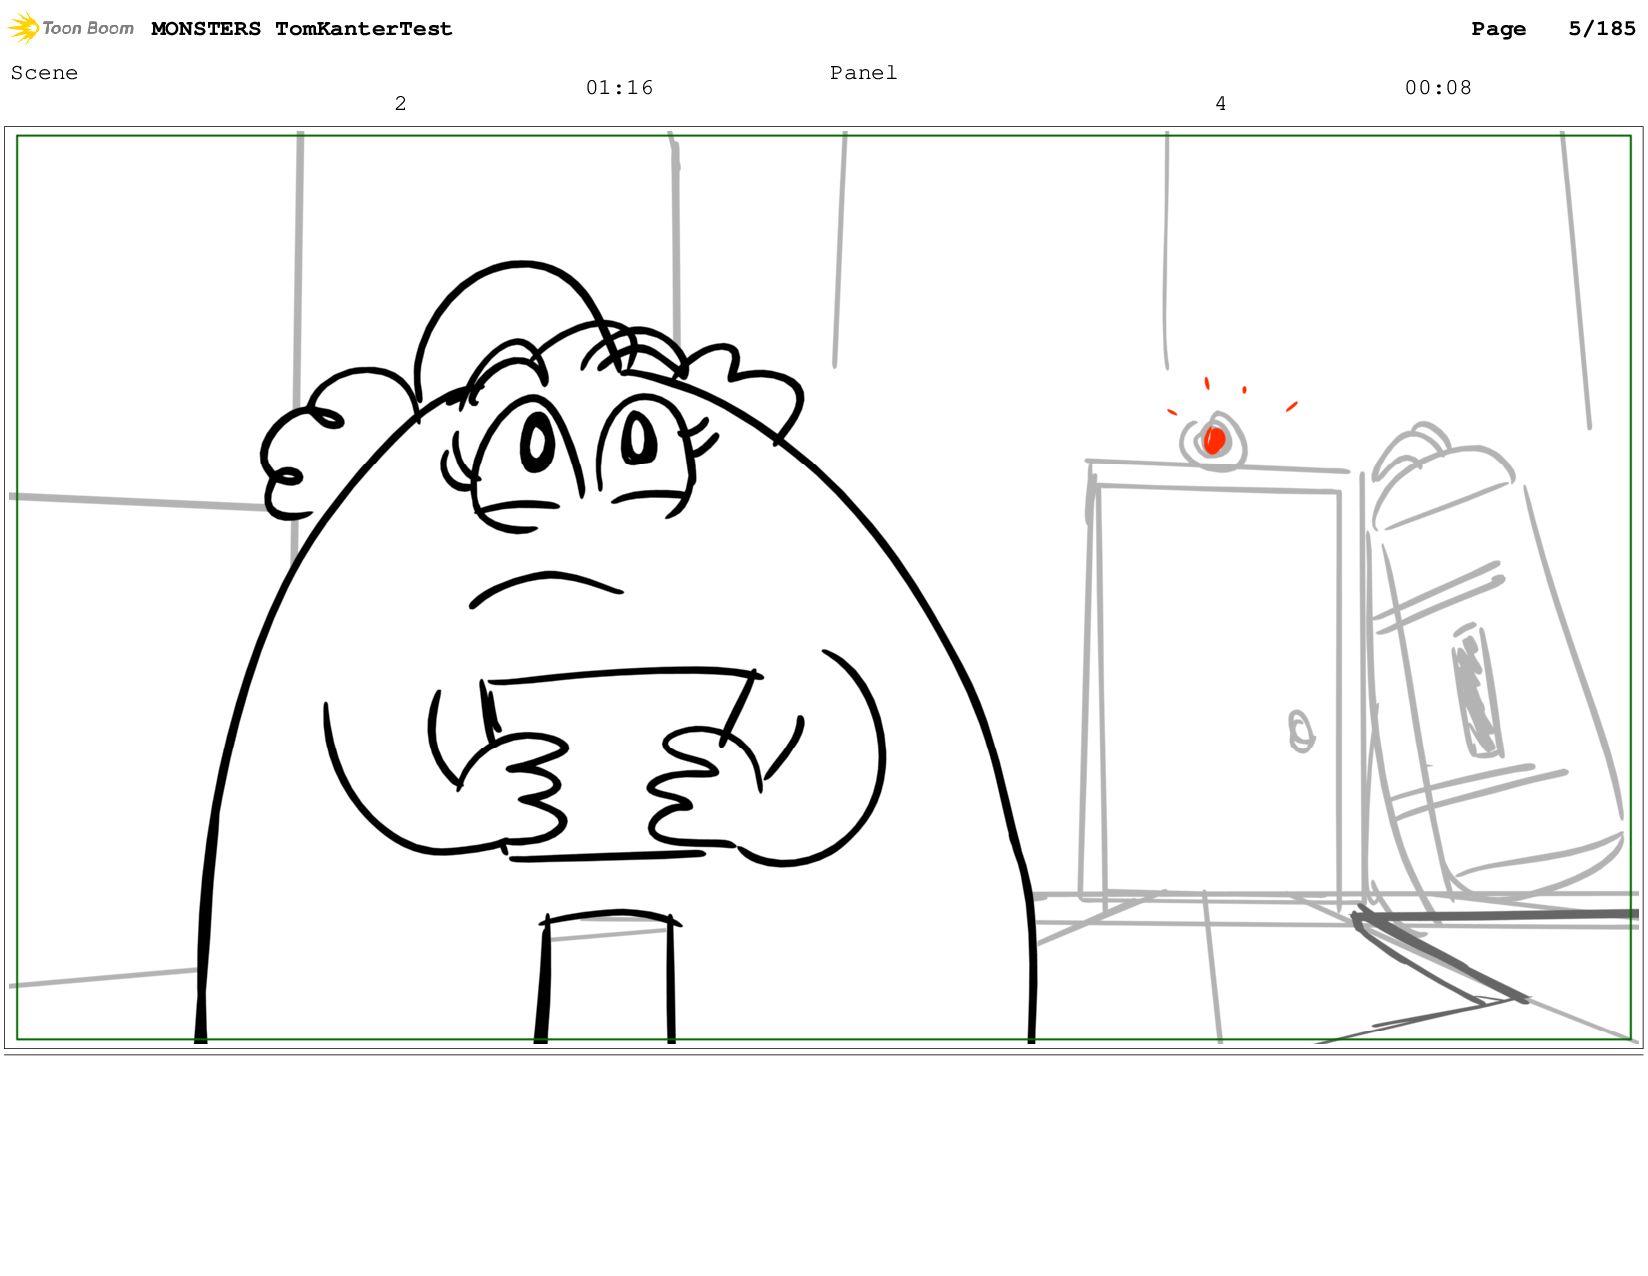
Task: Click the scene number '2'
Action: [x=401, y=104]
